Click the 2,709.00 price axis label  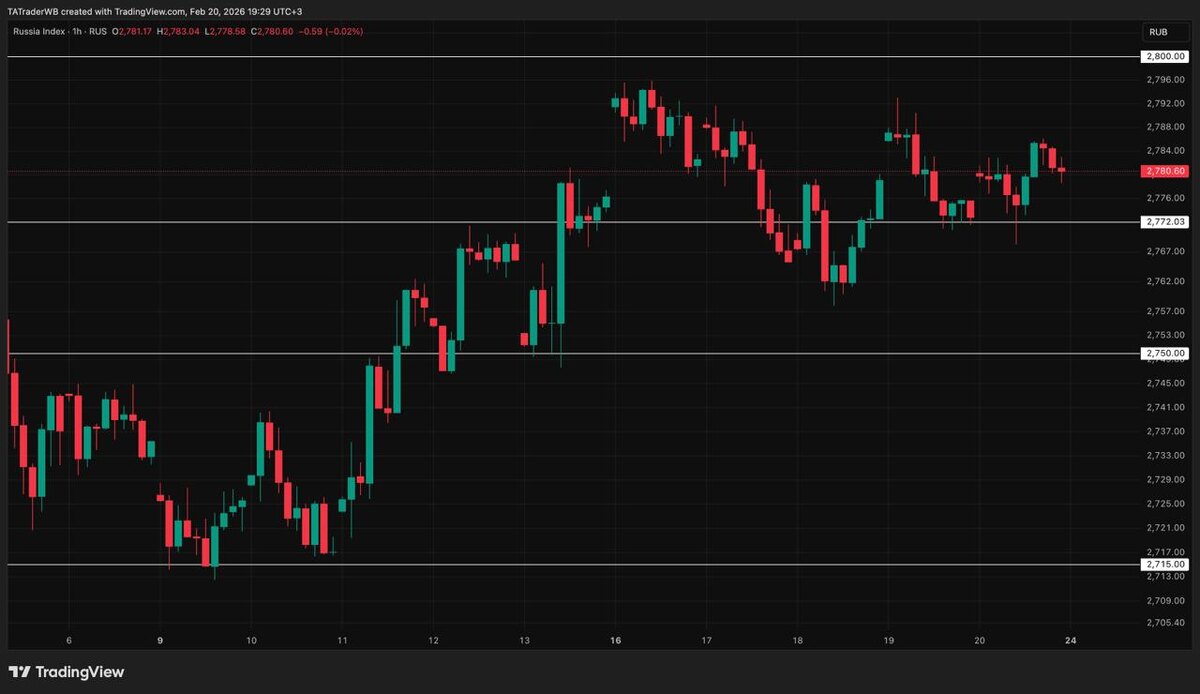pos(1166,600)
